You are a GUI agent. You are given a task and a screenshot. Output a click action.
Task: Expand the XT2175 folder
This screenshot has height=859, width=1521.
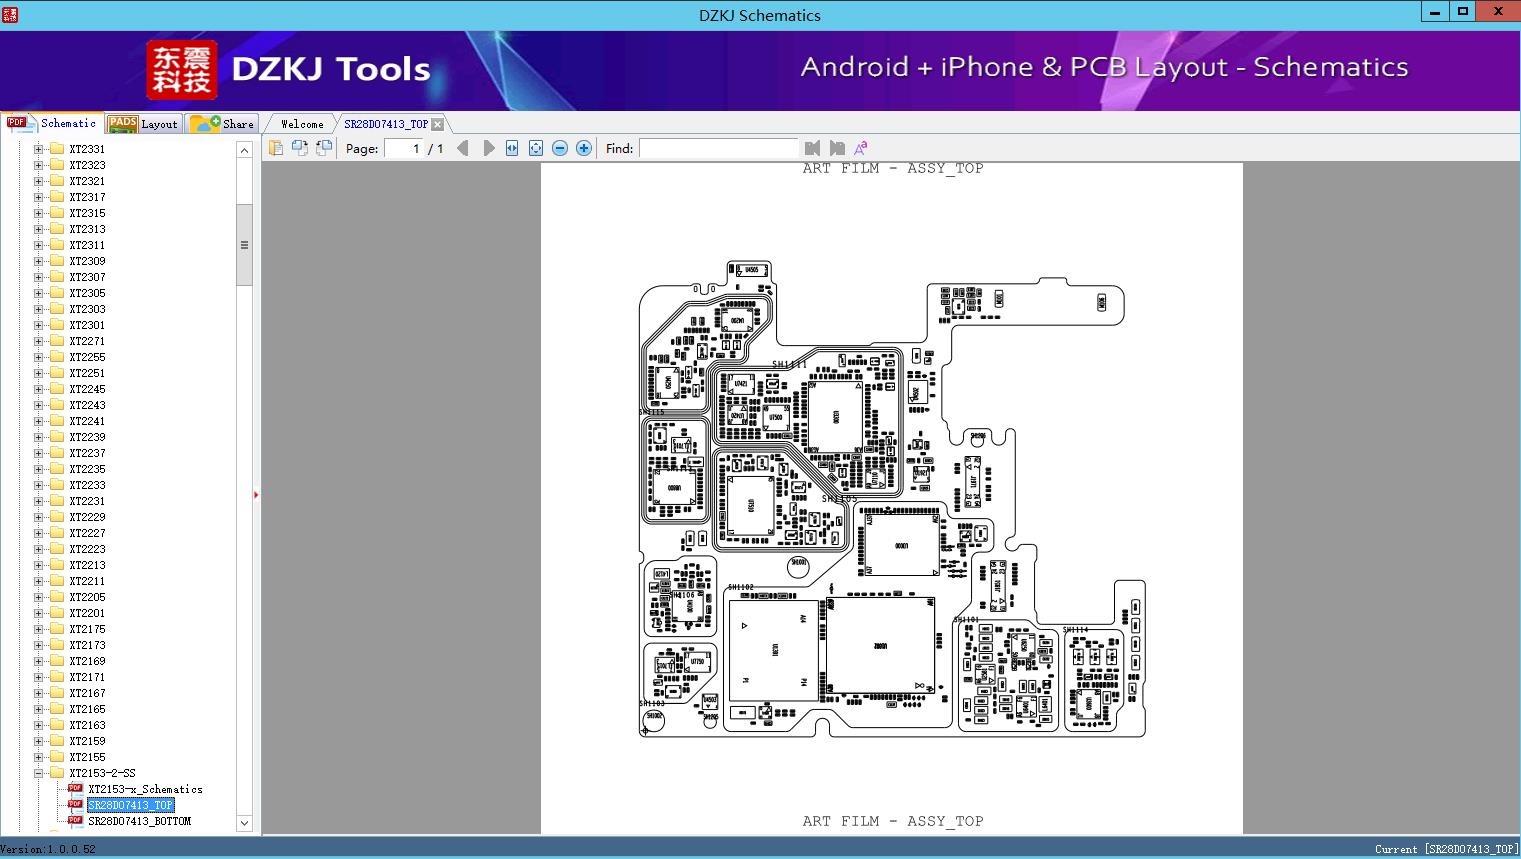(x=39, y=629)
